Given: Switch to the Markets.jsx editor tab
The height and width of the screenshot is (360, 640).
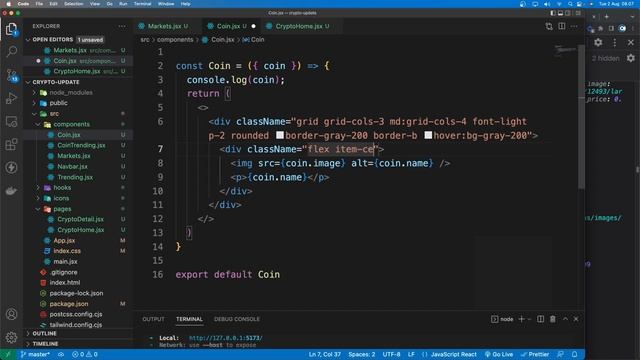Looking at the screenshot, I should (x=167, y=26).
